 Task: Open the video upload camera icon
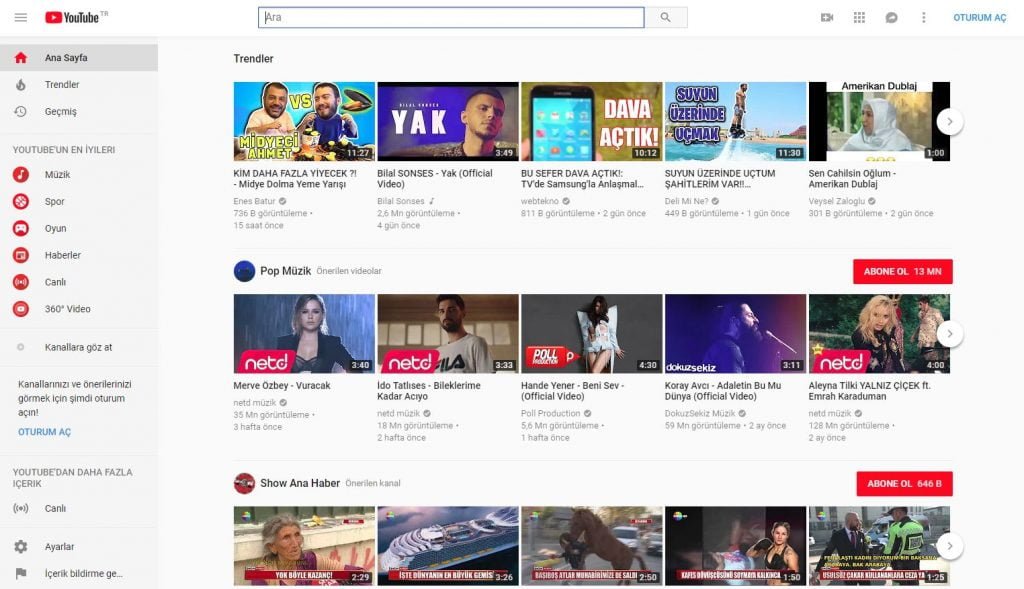827,18
